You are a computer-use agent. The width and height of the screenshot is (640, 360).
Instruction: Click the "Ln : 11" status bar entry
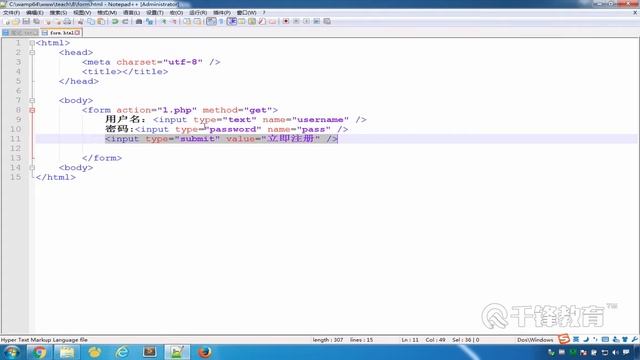(x=410, y=340)
